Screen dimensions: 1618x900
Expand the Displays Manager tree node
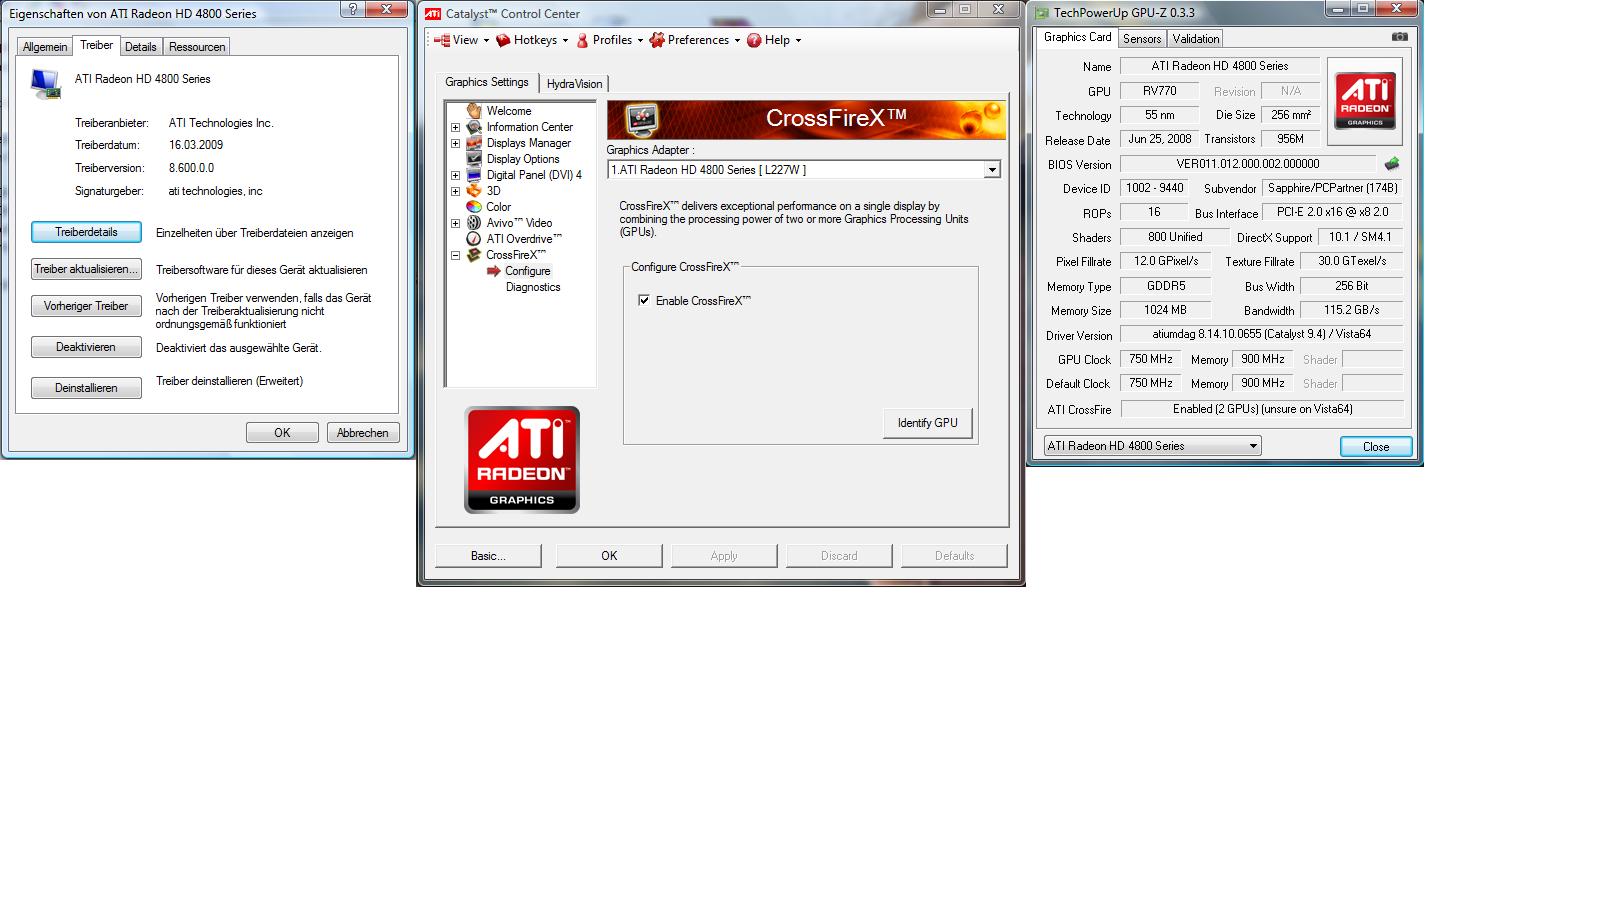tap(455, 143)
